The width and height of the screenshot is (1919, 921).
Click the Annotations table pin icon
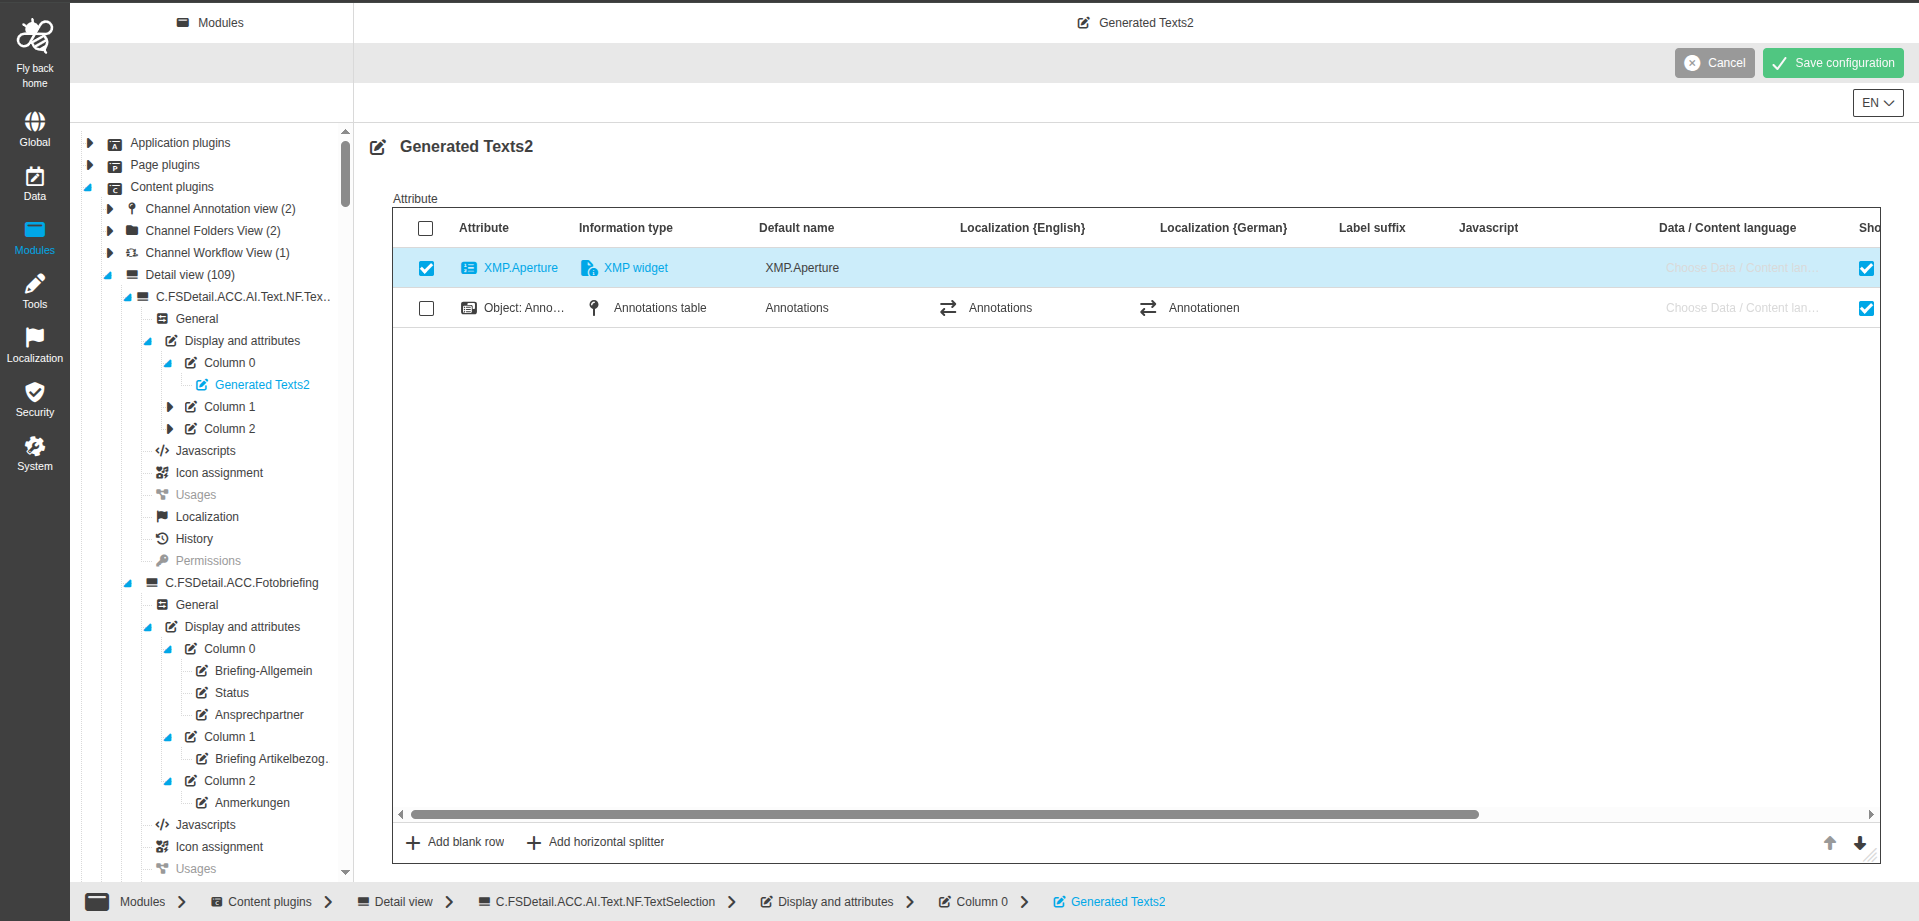click(x=594, y=308)
